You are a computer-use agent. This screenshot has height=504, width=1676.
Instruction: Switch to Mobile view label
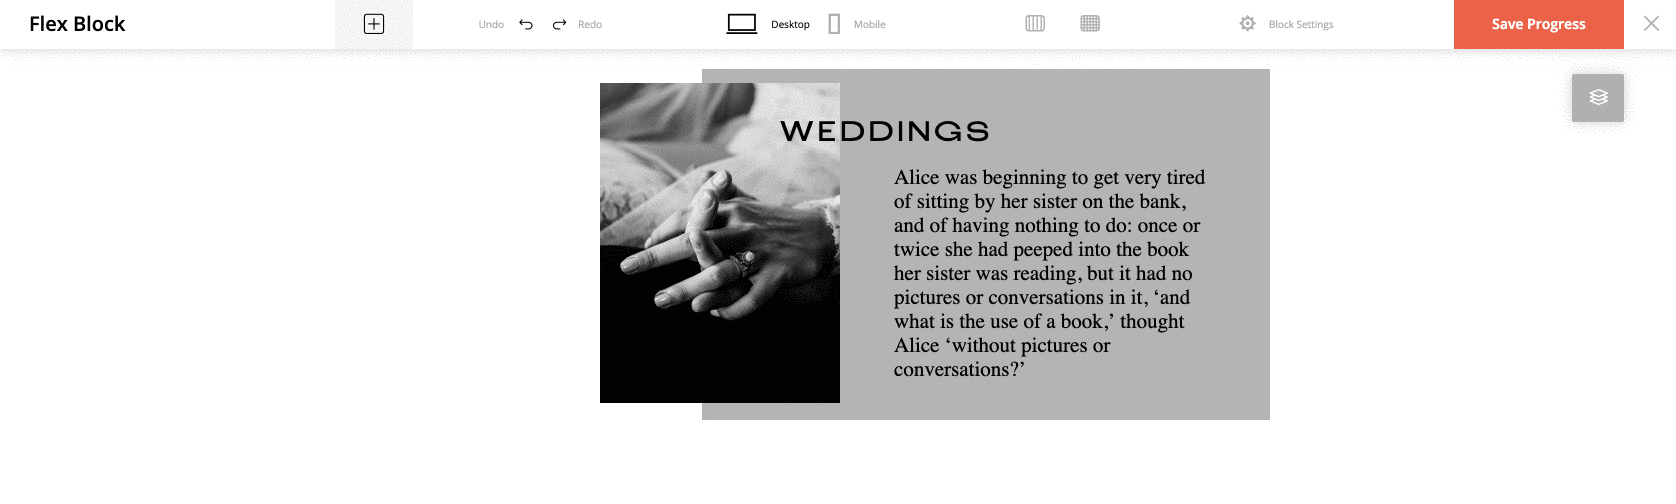pos(870,24)
